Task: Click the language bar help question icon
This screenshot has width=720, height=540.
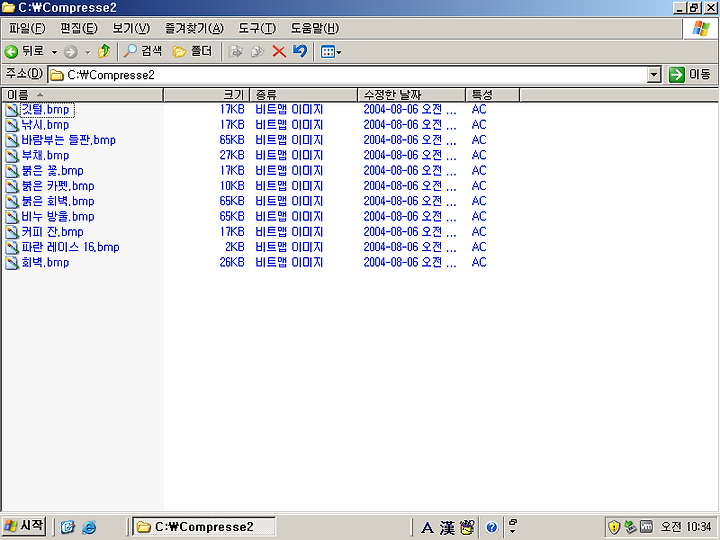Action: [491, 527]
